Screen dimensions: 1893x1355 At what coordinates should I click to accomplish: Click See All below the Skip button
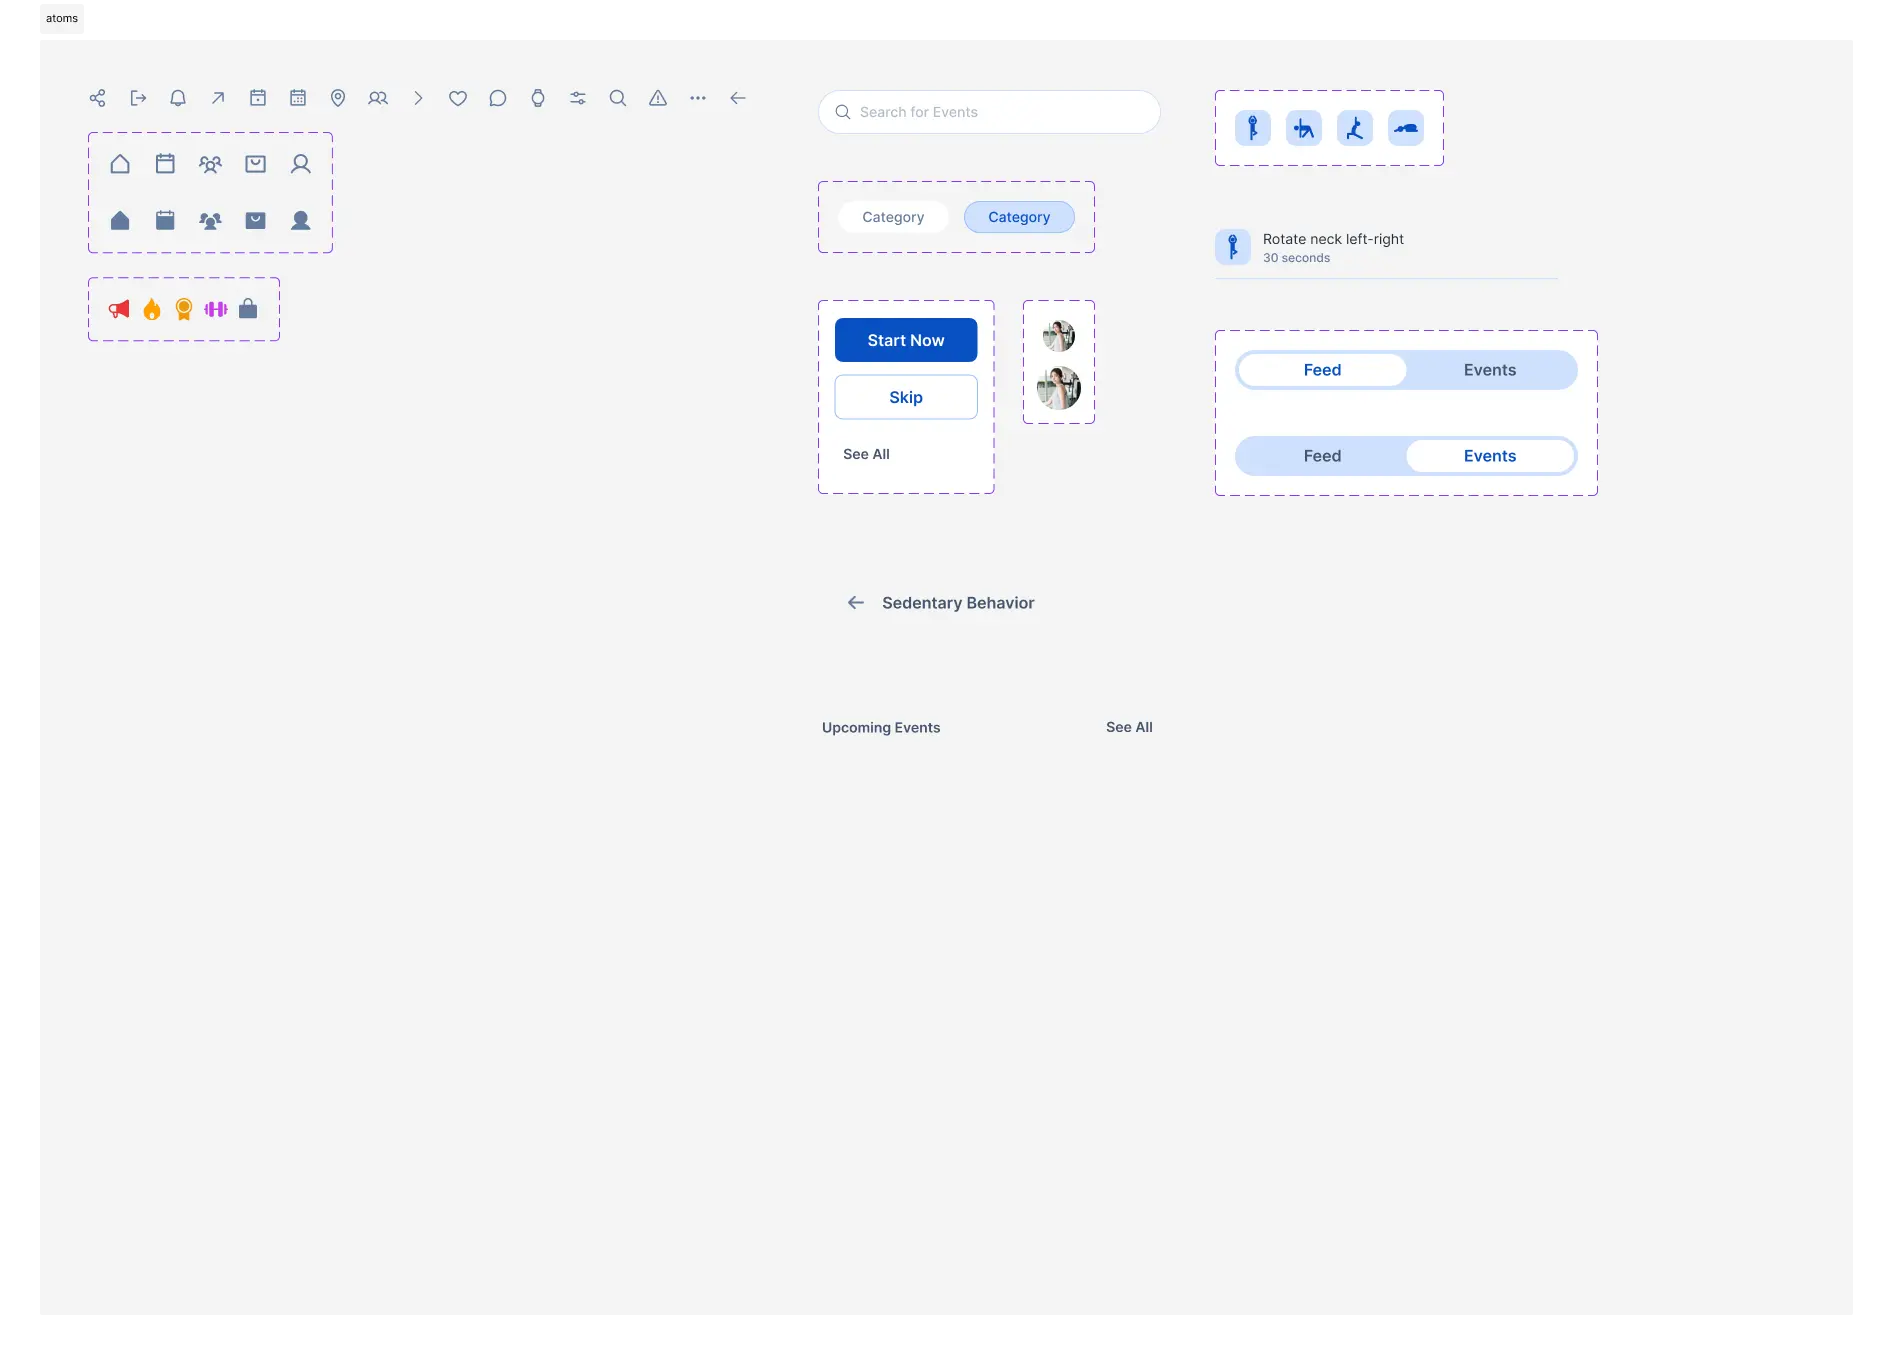coord(866,454)
